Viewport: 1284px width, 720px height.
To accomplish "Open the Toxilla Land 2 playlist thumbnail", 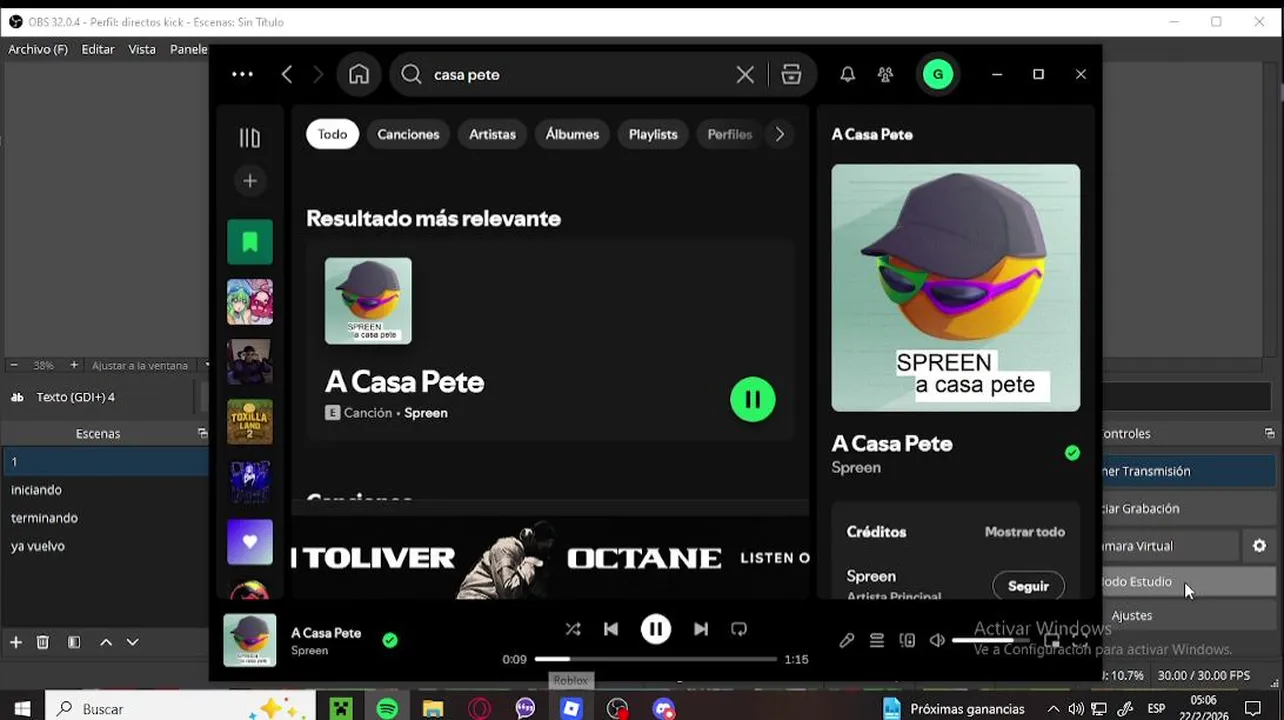I will [x=250, y=422].
